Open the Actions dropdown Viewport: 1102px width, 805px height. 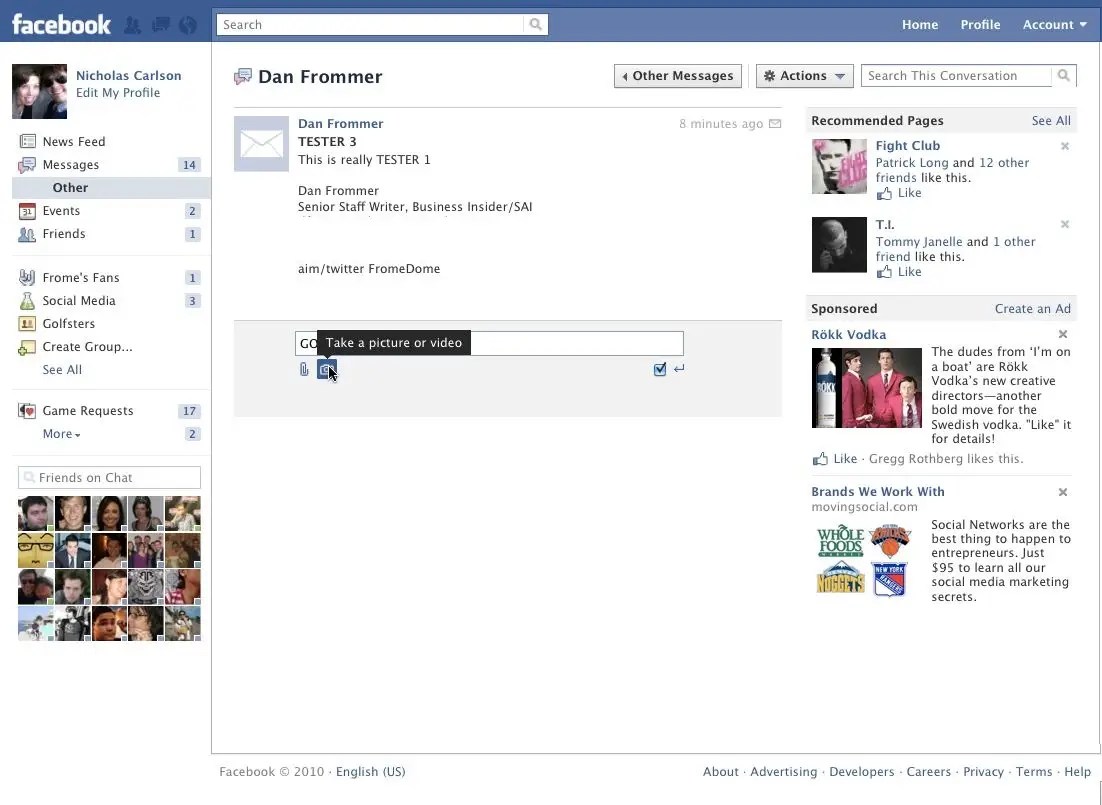click(x=804, y=75)
